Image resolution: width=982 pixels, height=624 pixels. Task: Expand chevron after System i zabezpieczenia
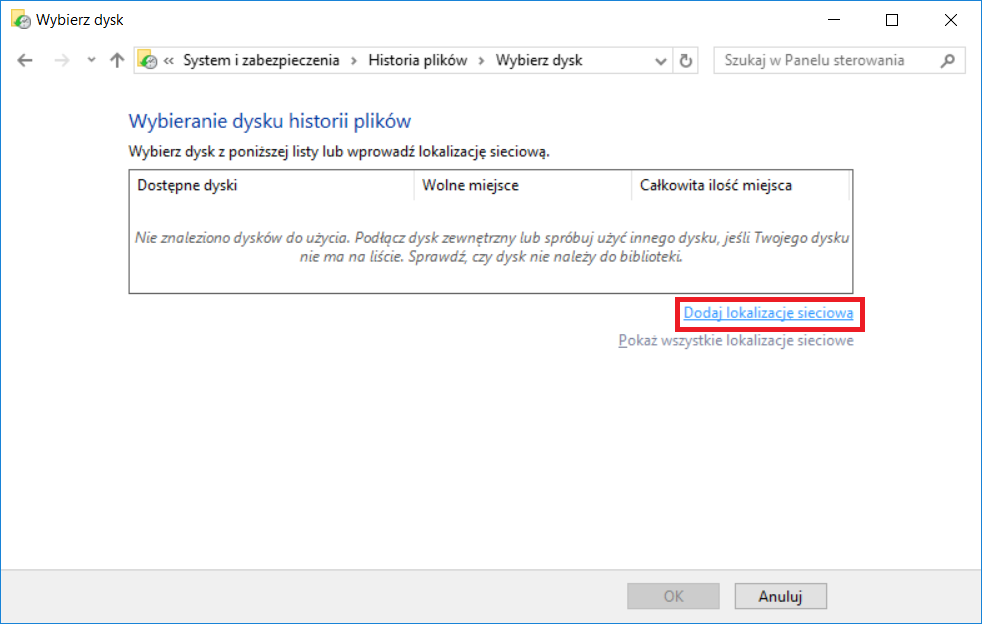click(x=354, y=61)
